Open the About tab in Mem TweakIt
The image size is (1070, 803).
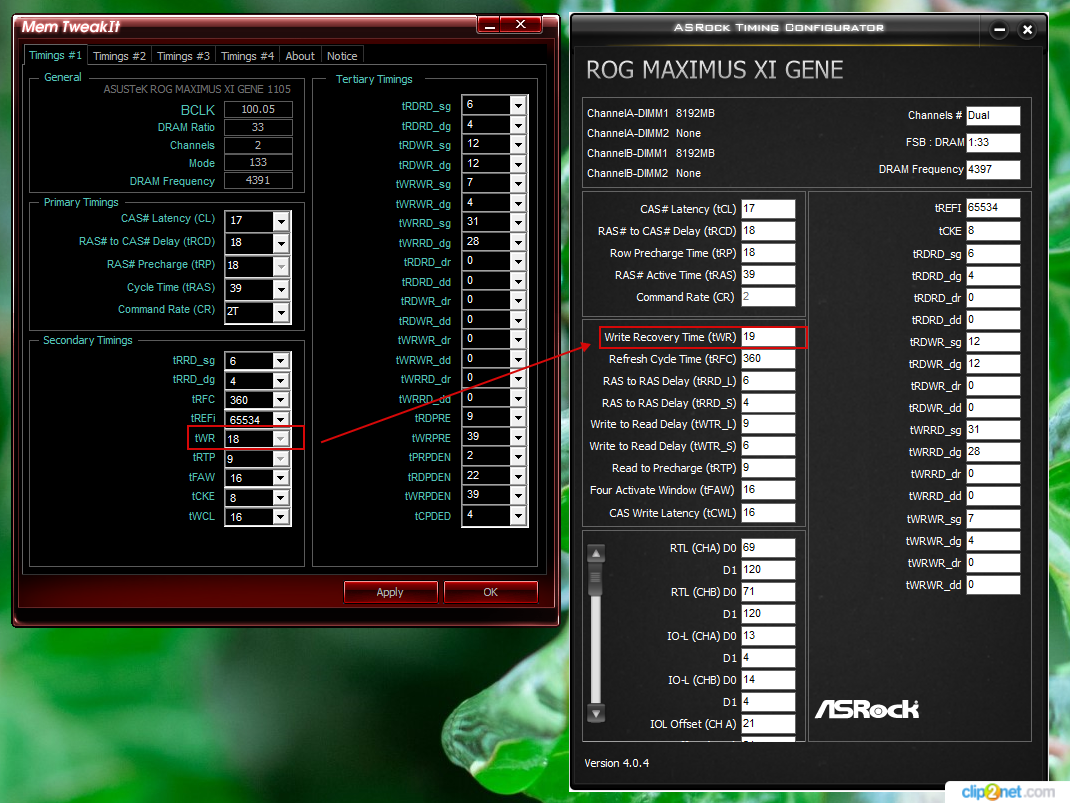(x=300, y=56)
